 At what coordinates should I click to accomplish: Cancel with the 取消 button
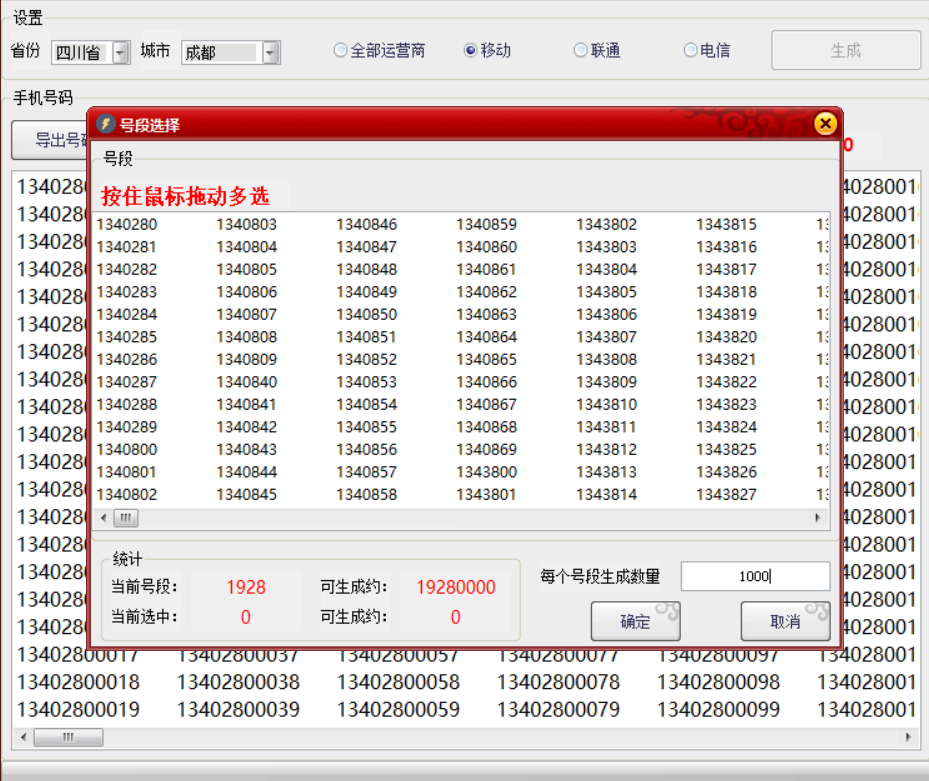pyautogui.click(x=785, y=621)
